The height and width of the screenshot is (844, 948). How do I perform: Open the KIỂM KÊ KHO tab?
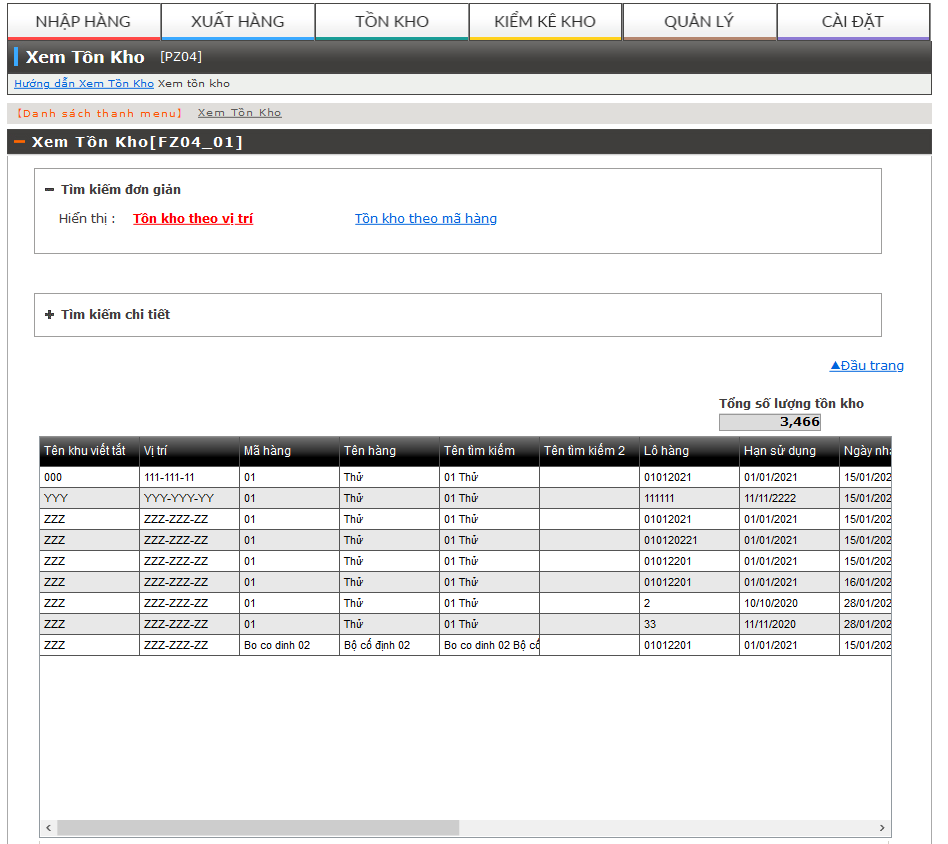point(545,18)
